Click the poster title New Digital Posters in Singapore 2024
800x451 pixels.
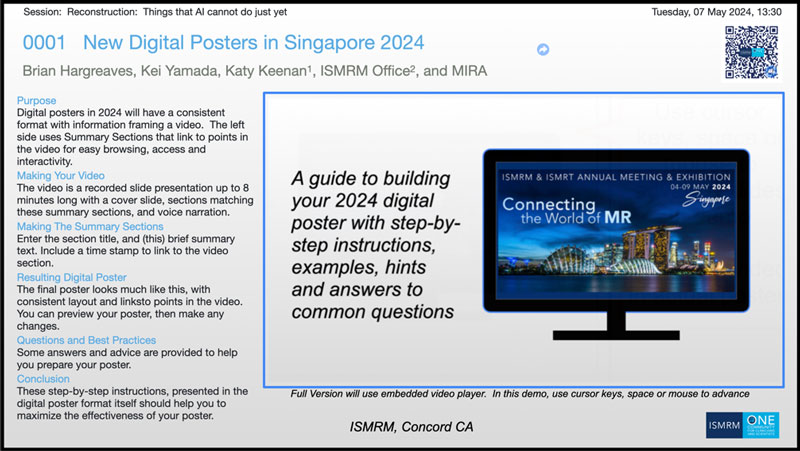coord(253,43)
